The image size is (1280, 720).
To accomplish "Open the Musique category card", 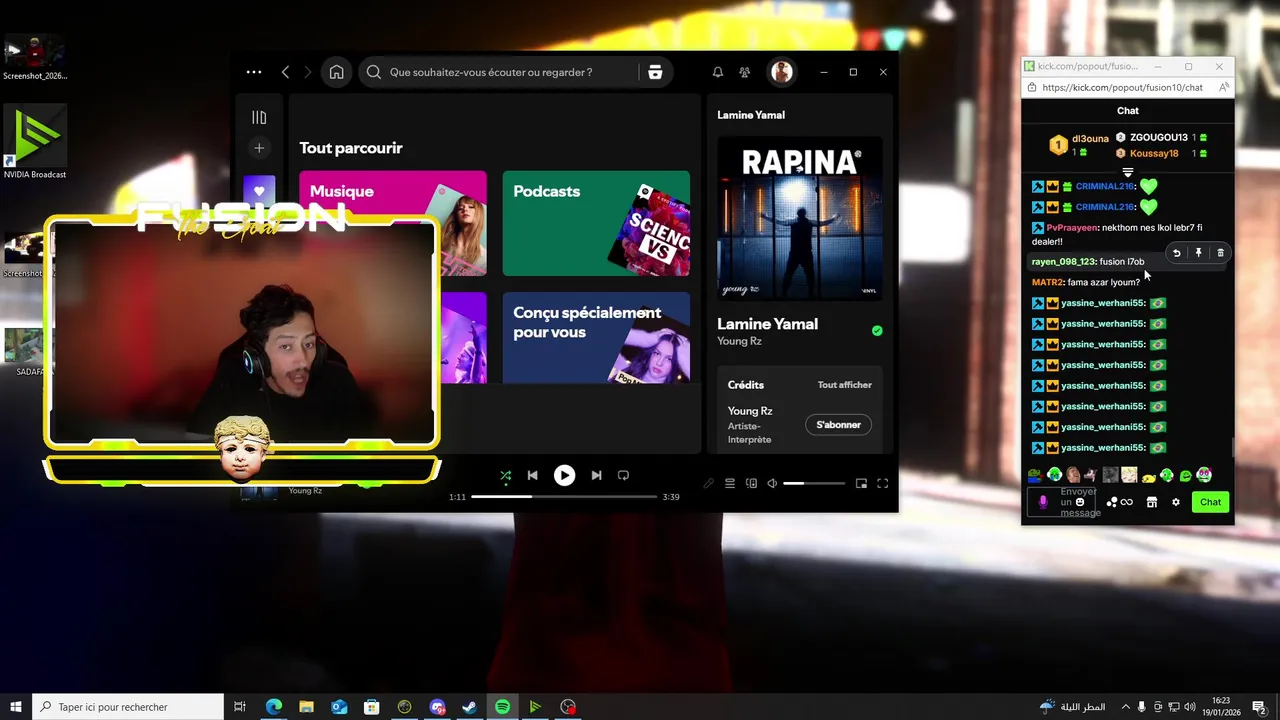I will (x=393, y=223).
